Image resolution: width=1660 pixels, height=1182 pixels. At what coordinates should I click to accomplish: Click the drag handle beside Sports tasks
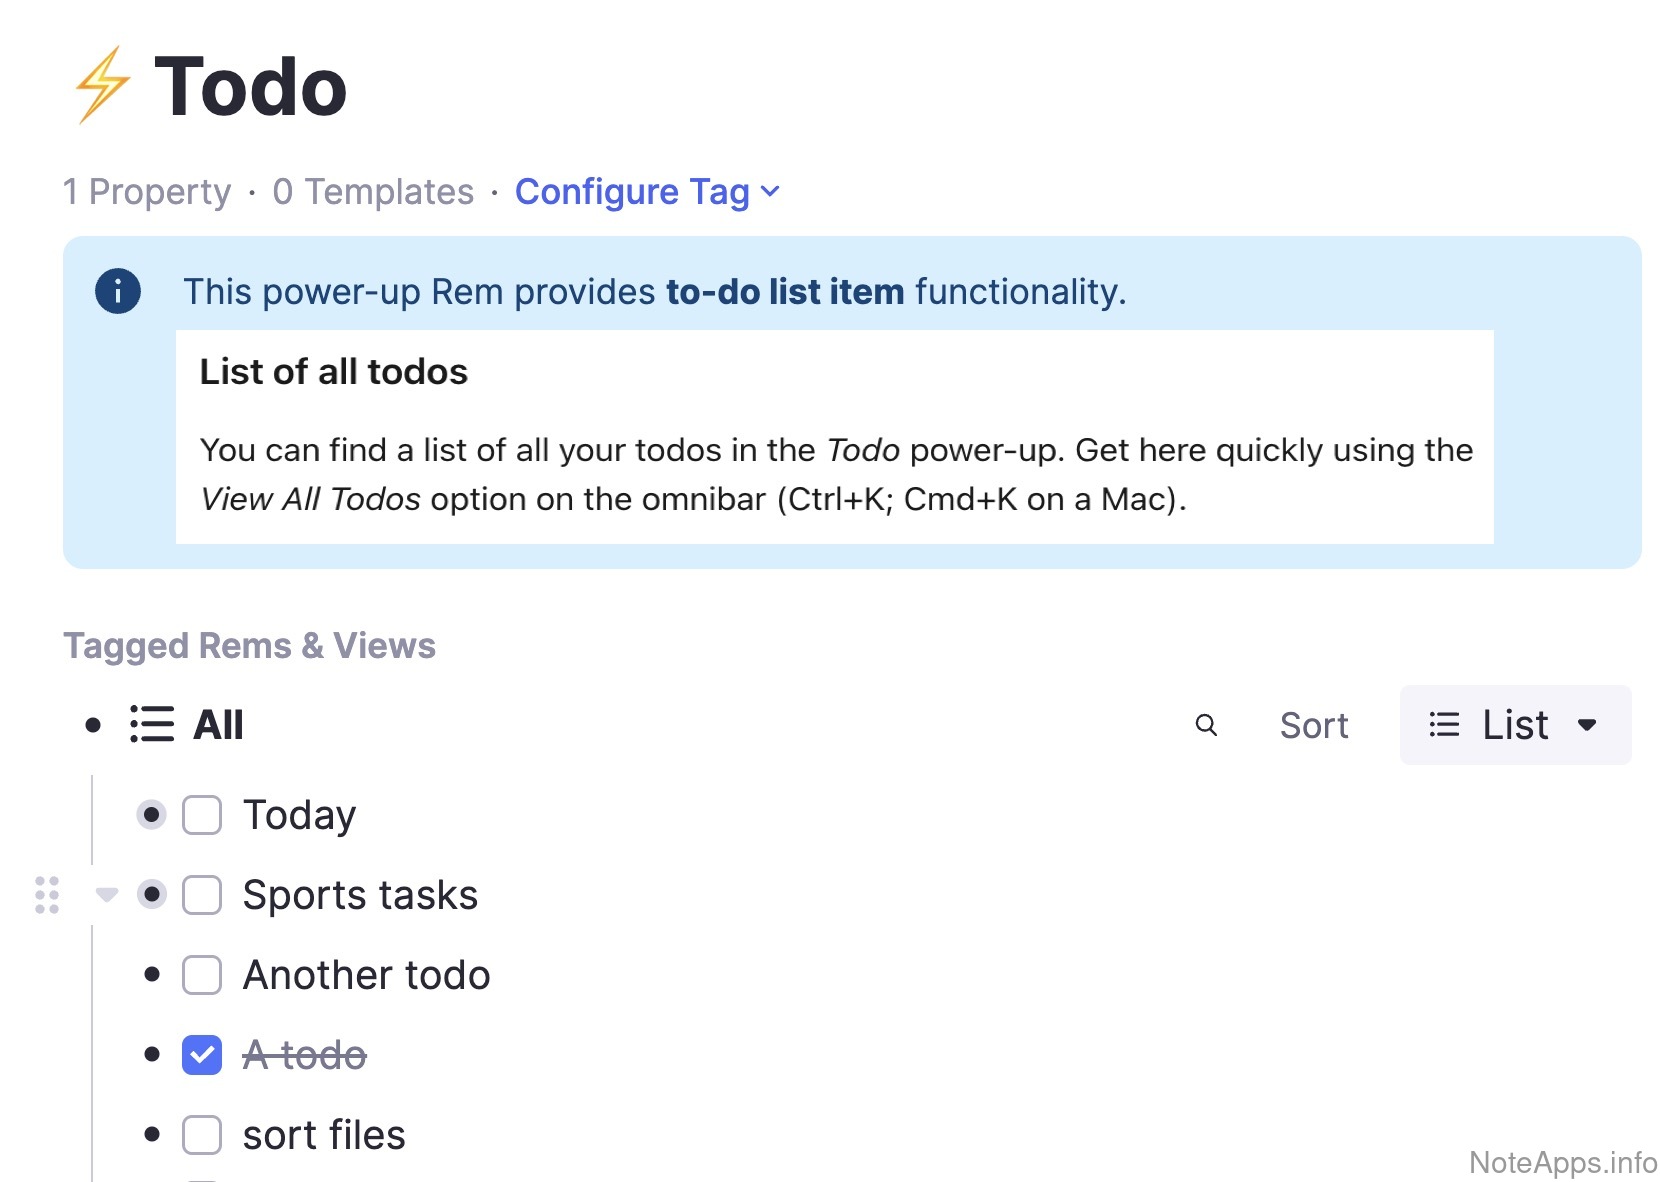(x=47, y=895)
